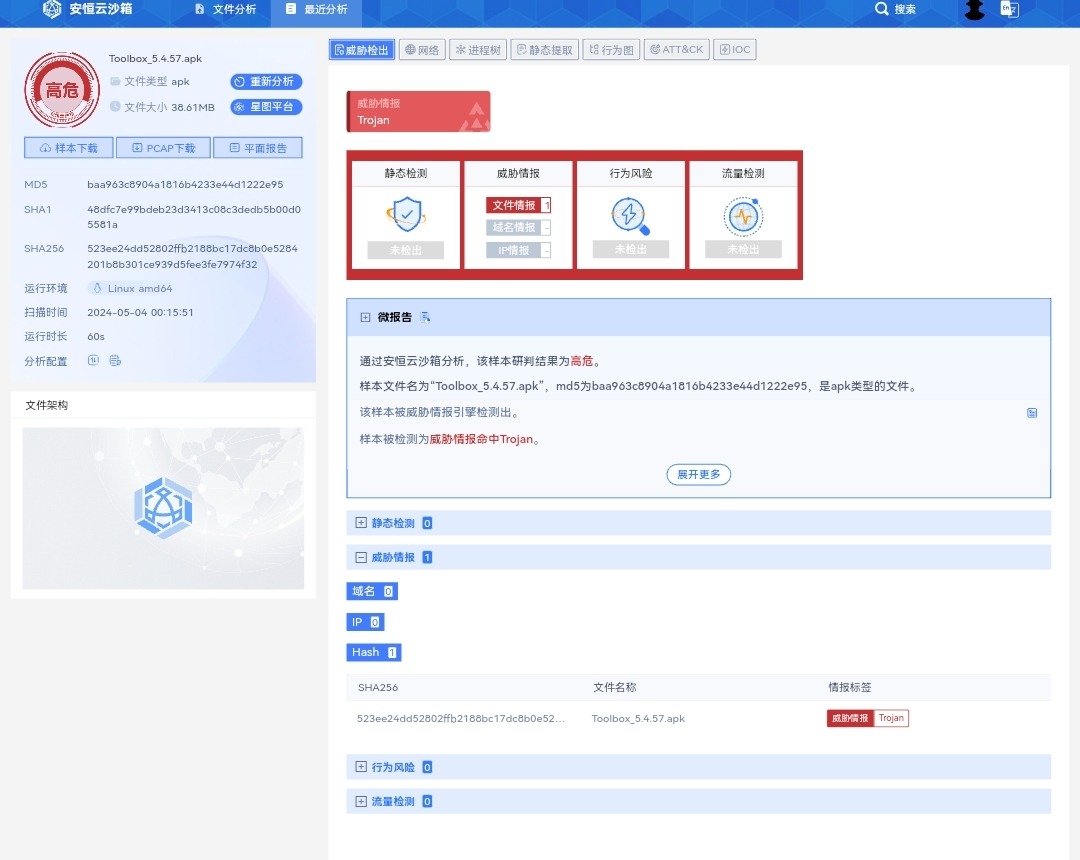Open the 网络 tab
Viewport: 1080px width, 860px height.
point(422,50)
